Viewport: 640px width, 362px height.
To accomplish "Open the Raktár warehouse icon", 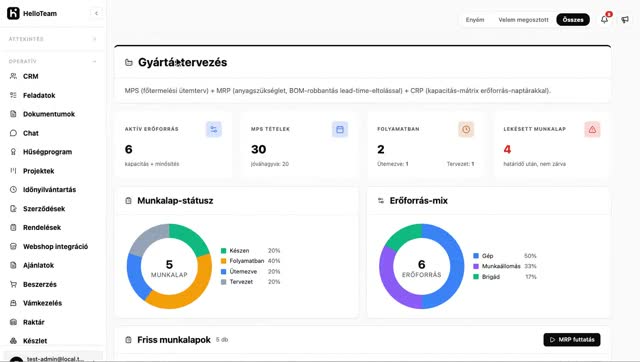I will (x=13, y=322).
